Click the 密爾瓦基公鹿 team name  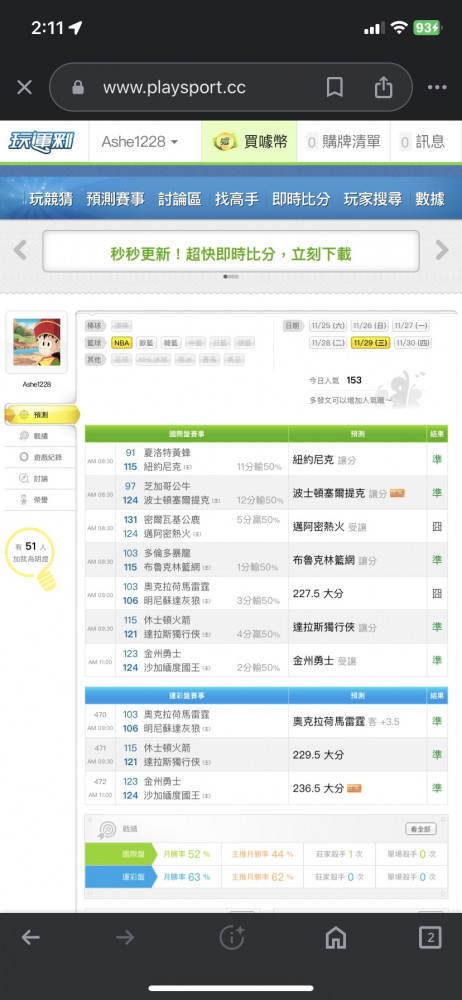[172, 520]
